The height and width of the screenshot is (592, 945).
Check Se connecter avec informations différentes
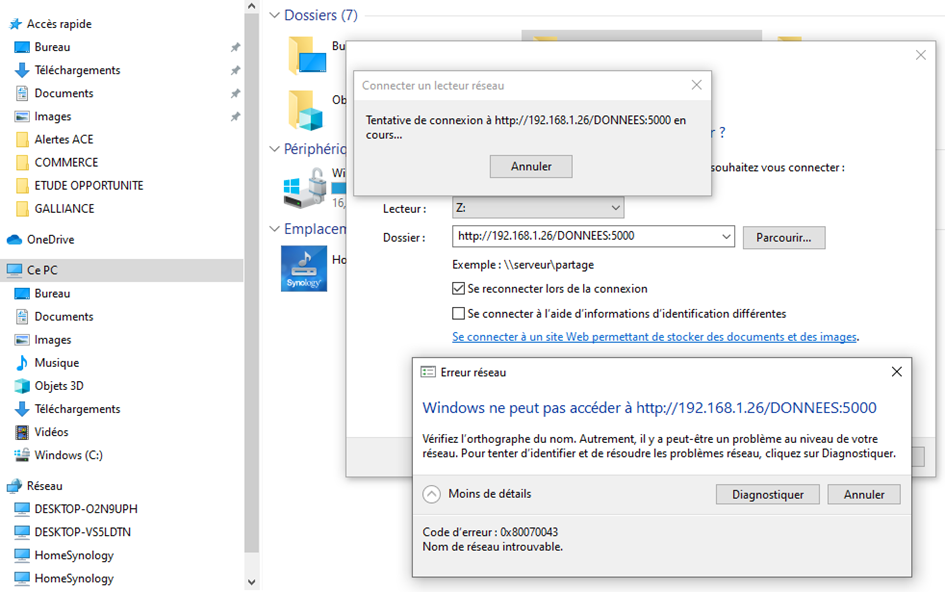click(x=459, y=313)
